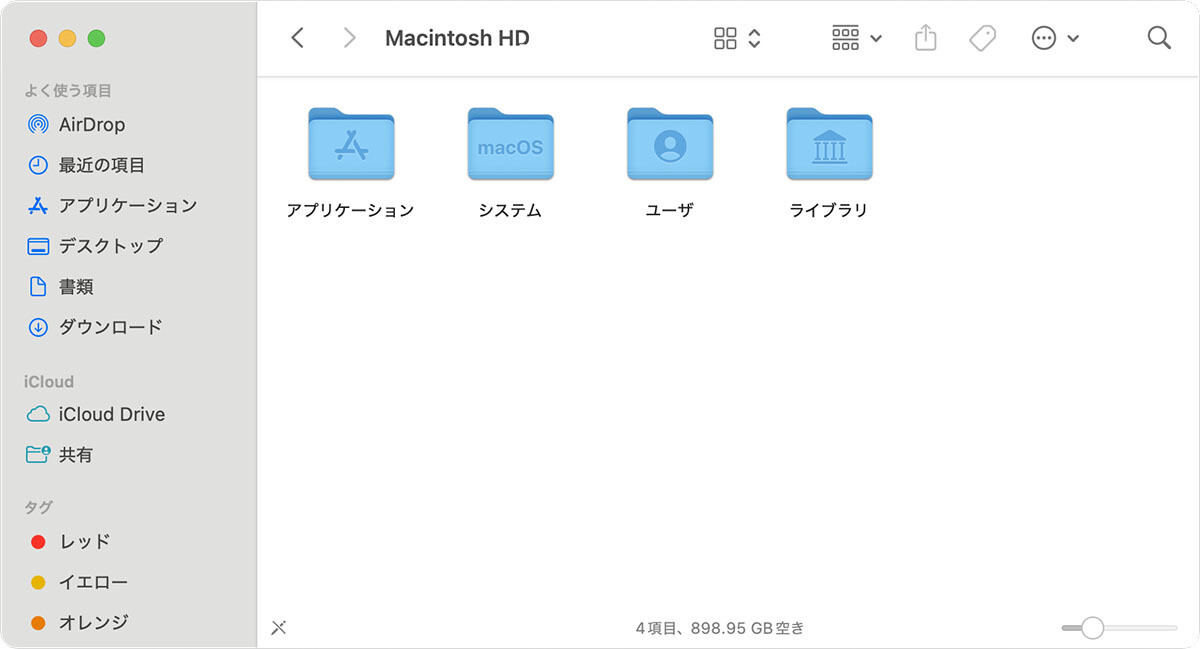Open iCloud Drive in the sidebar
The height and width of the screenshot is (649, 1200).
96,414
